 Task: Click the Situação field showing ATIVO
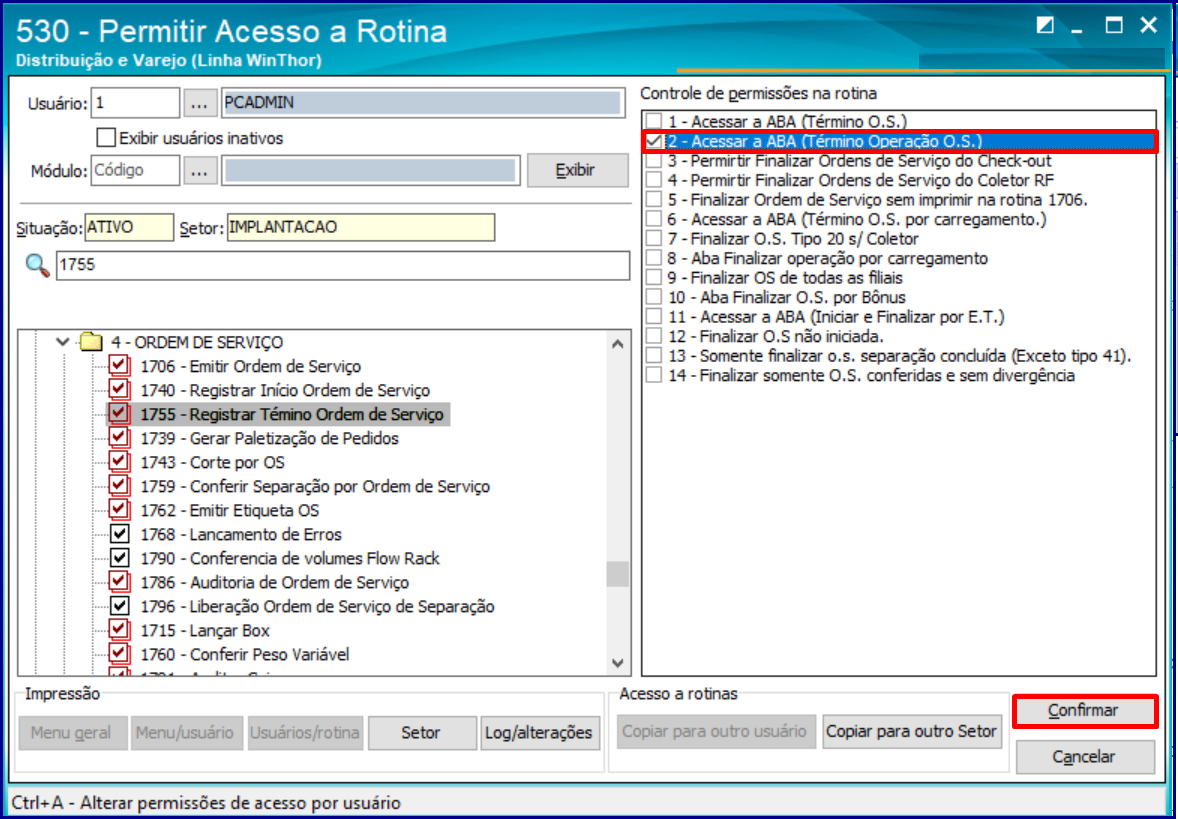(128, 228)
